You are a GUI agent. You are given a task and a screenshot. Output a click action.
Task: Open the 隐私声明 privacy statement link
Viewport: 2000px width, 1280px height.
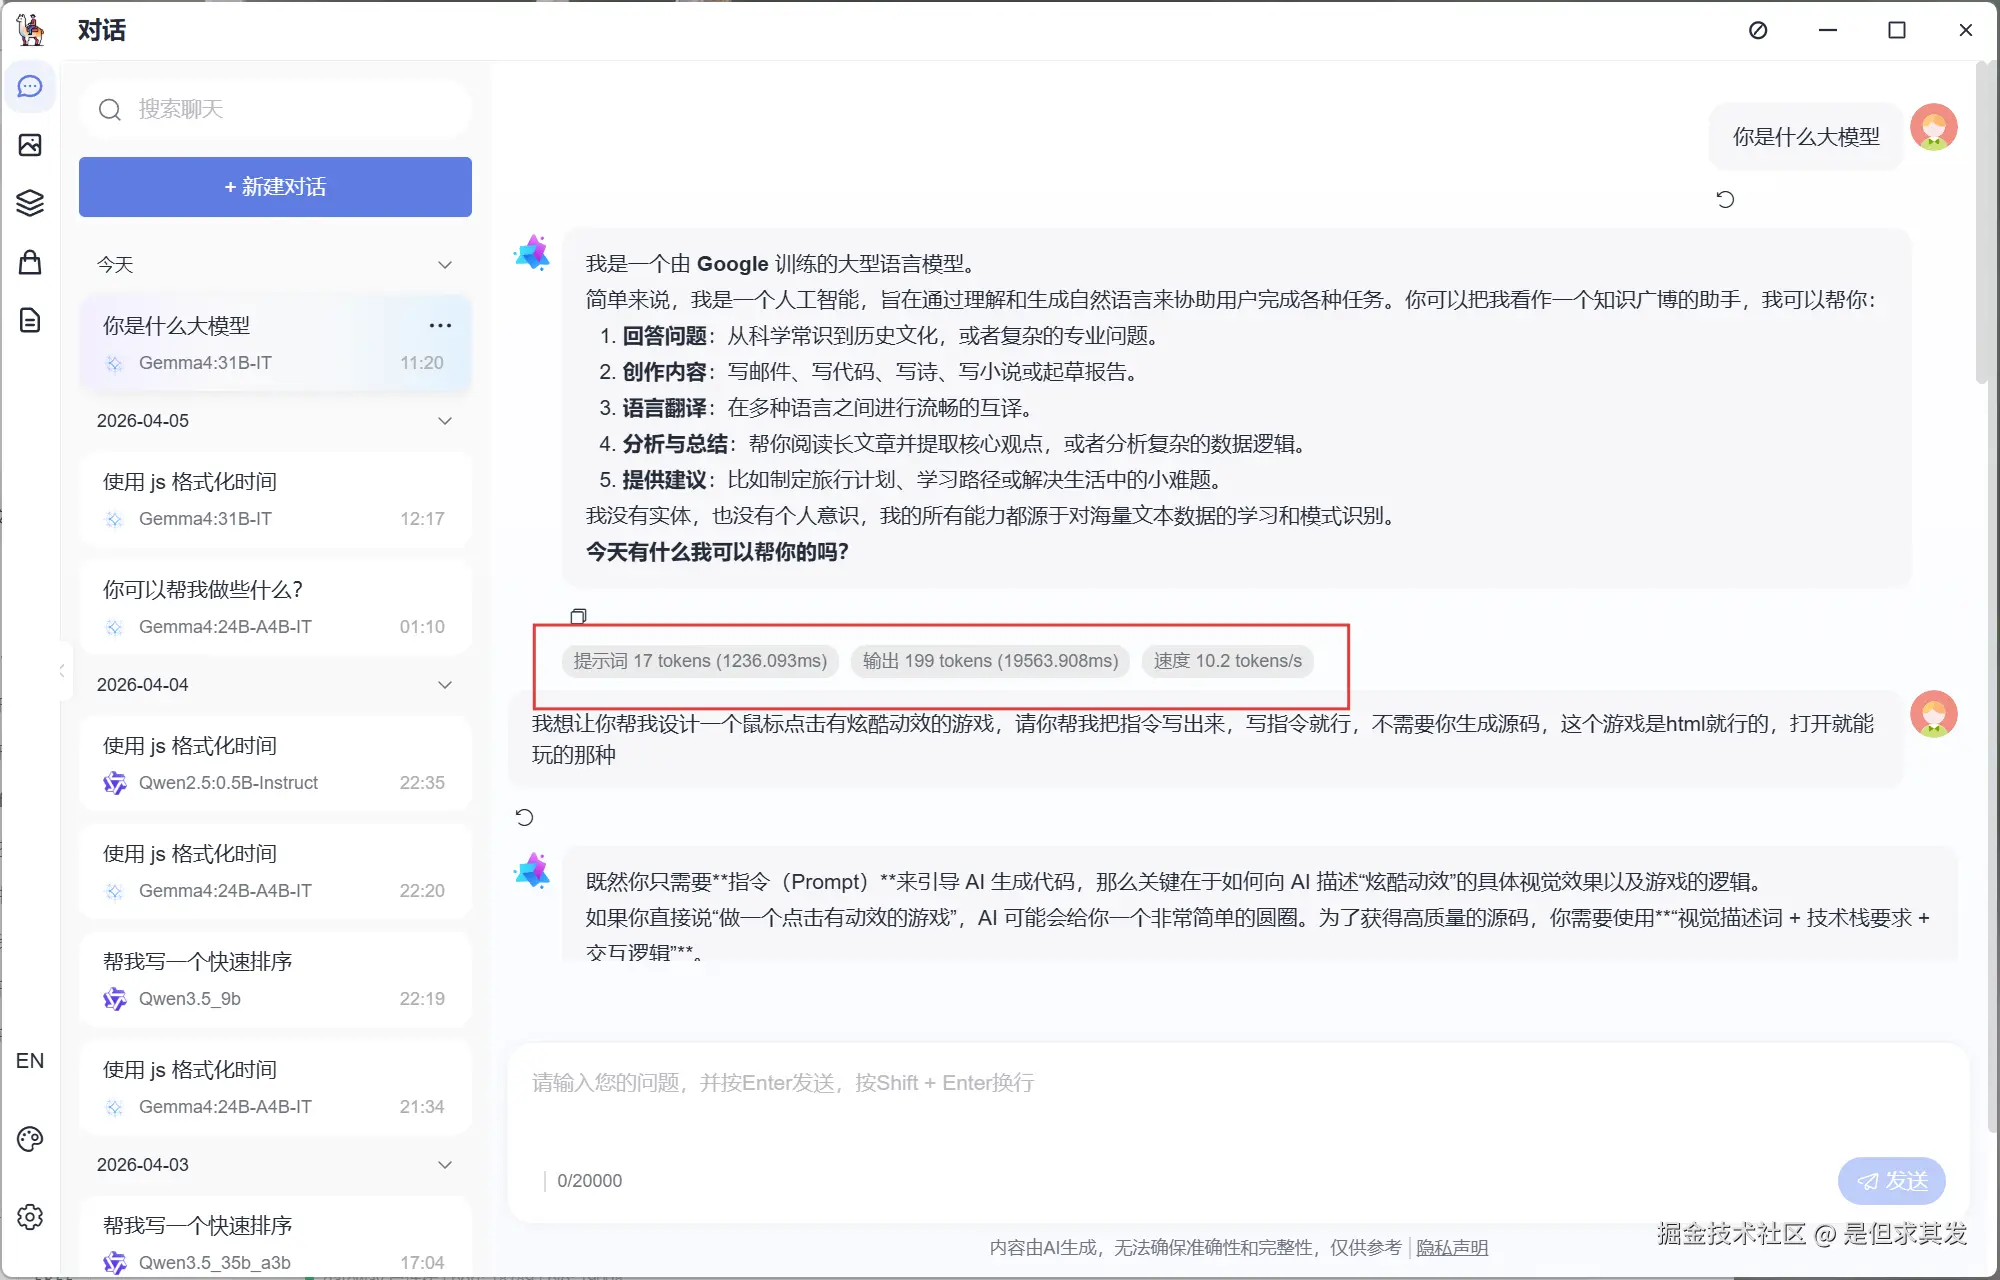(1452, 1247)
